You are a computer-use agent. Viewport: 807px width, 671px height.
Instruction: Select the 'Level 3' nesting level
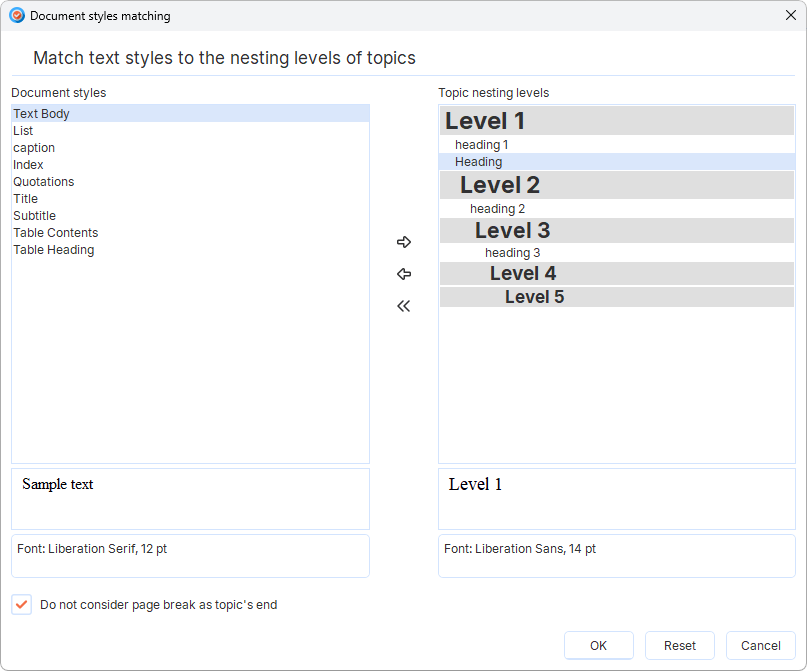point(512,230)
